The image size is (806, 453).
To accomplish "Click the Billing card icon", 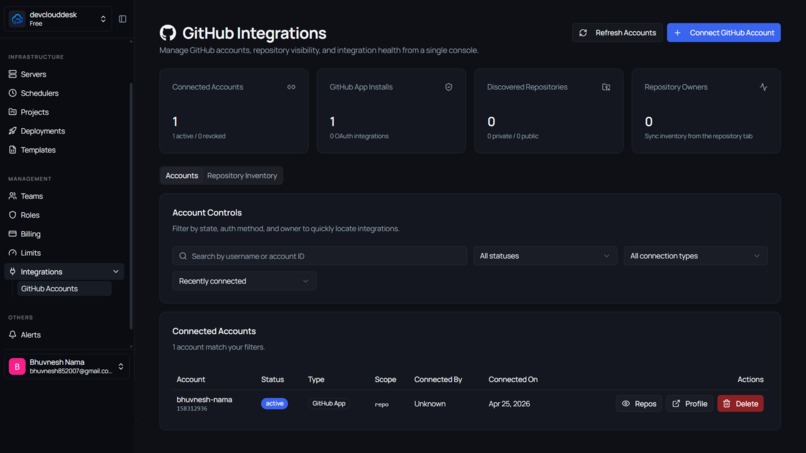I will (x=12, y=234).
